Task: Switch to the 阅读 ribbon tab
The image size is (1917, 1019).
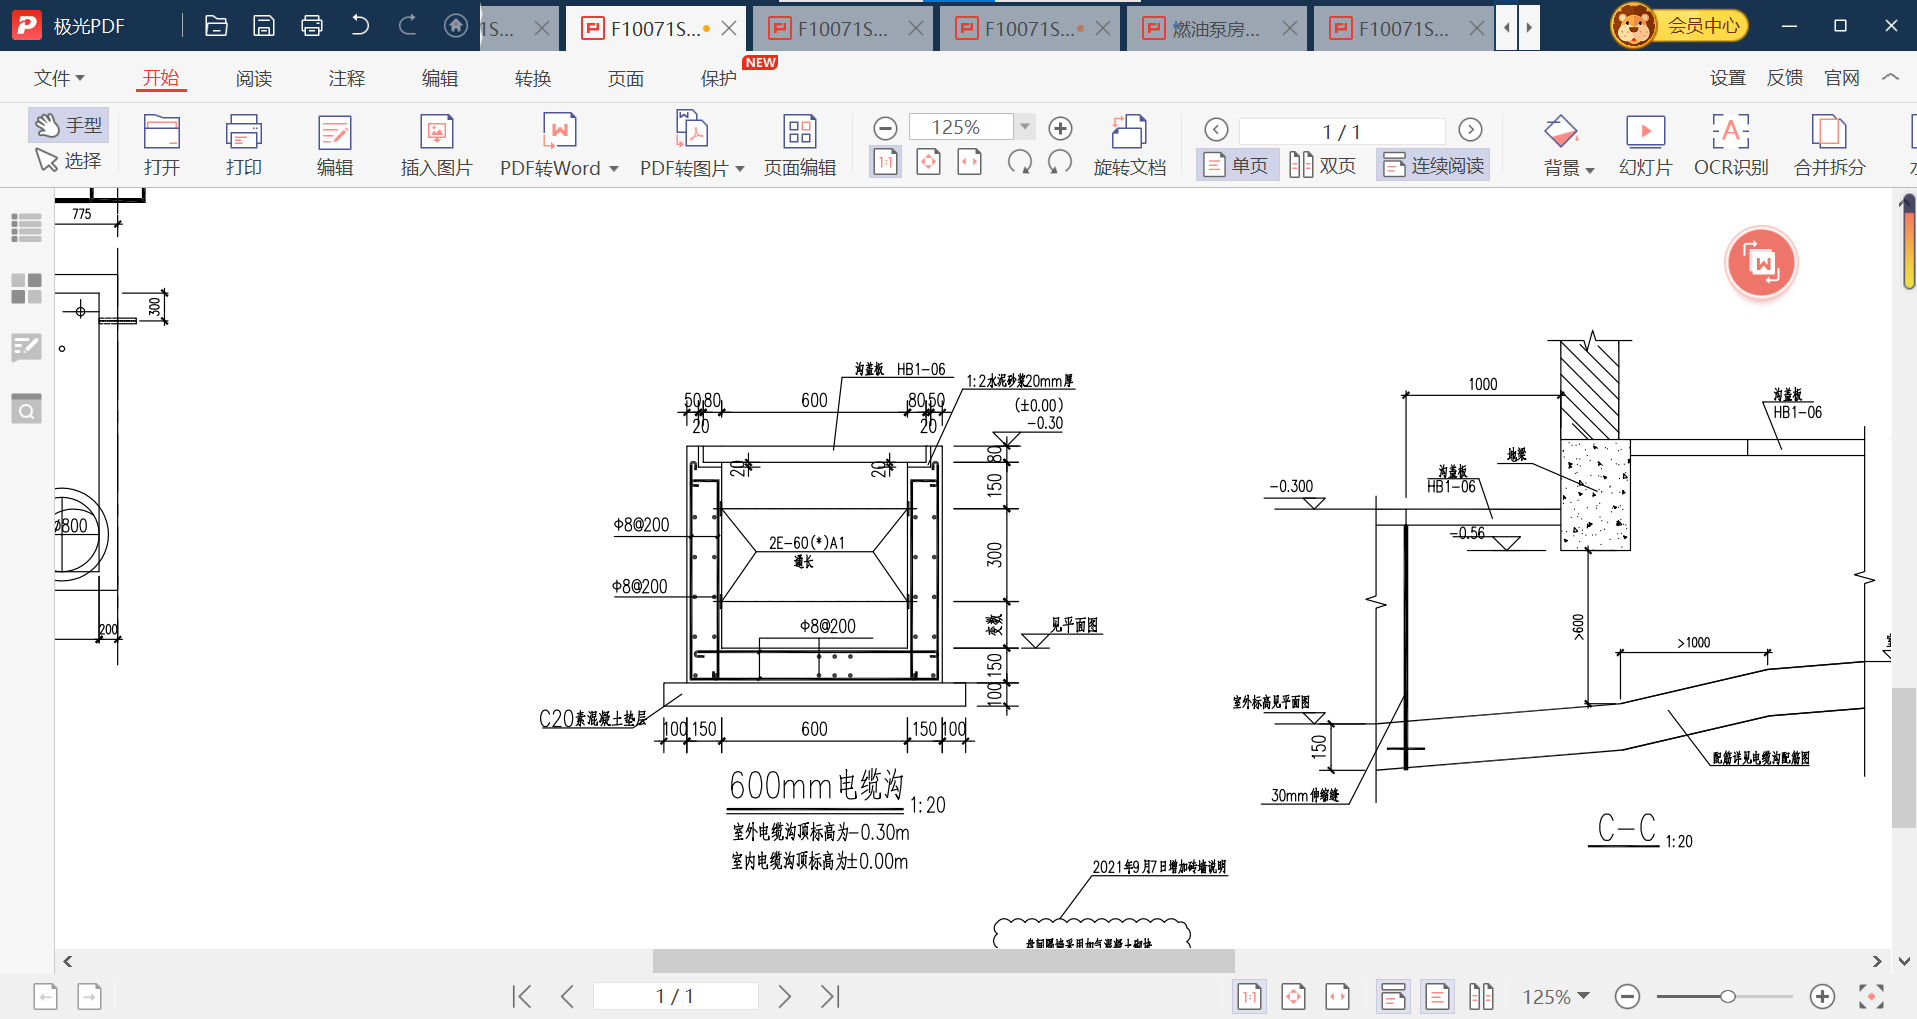Action: [254, 78]
